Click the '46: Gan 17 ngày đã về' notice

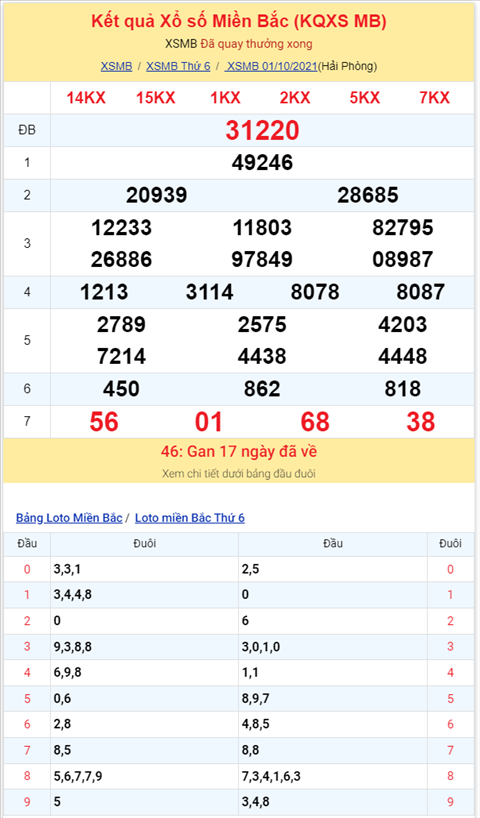coord(246,452)
